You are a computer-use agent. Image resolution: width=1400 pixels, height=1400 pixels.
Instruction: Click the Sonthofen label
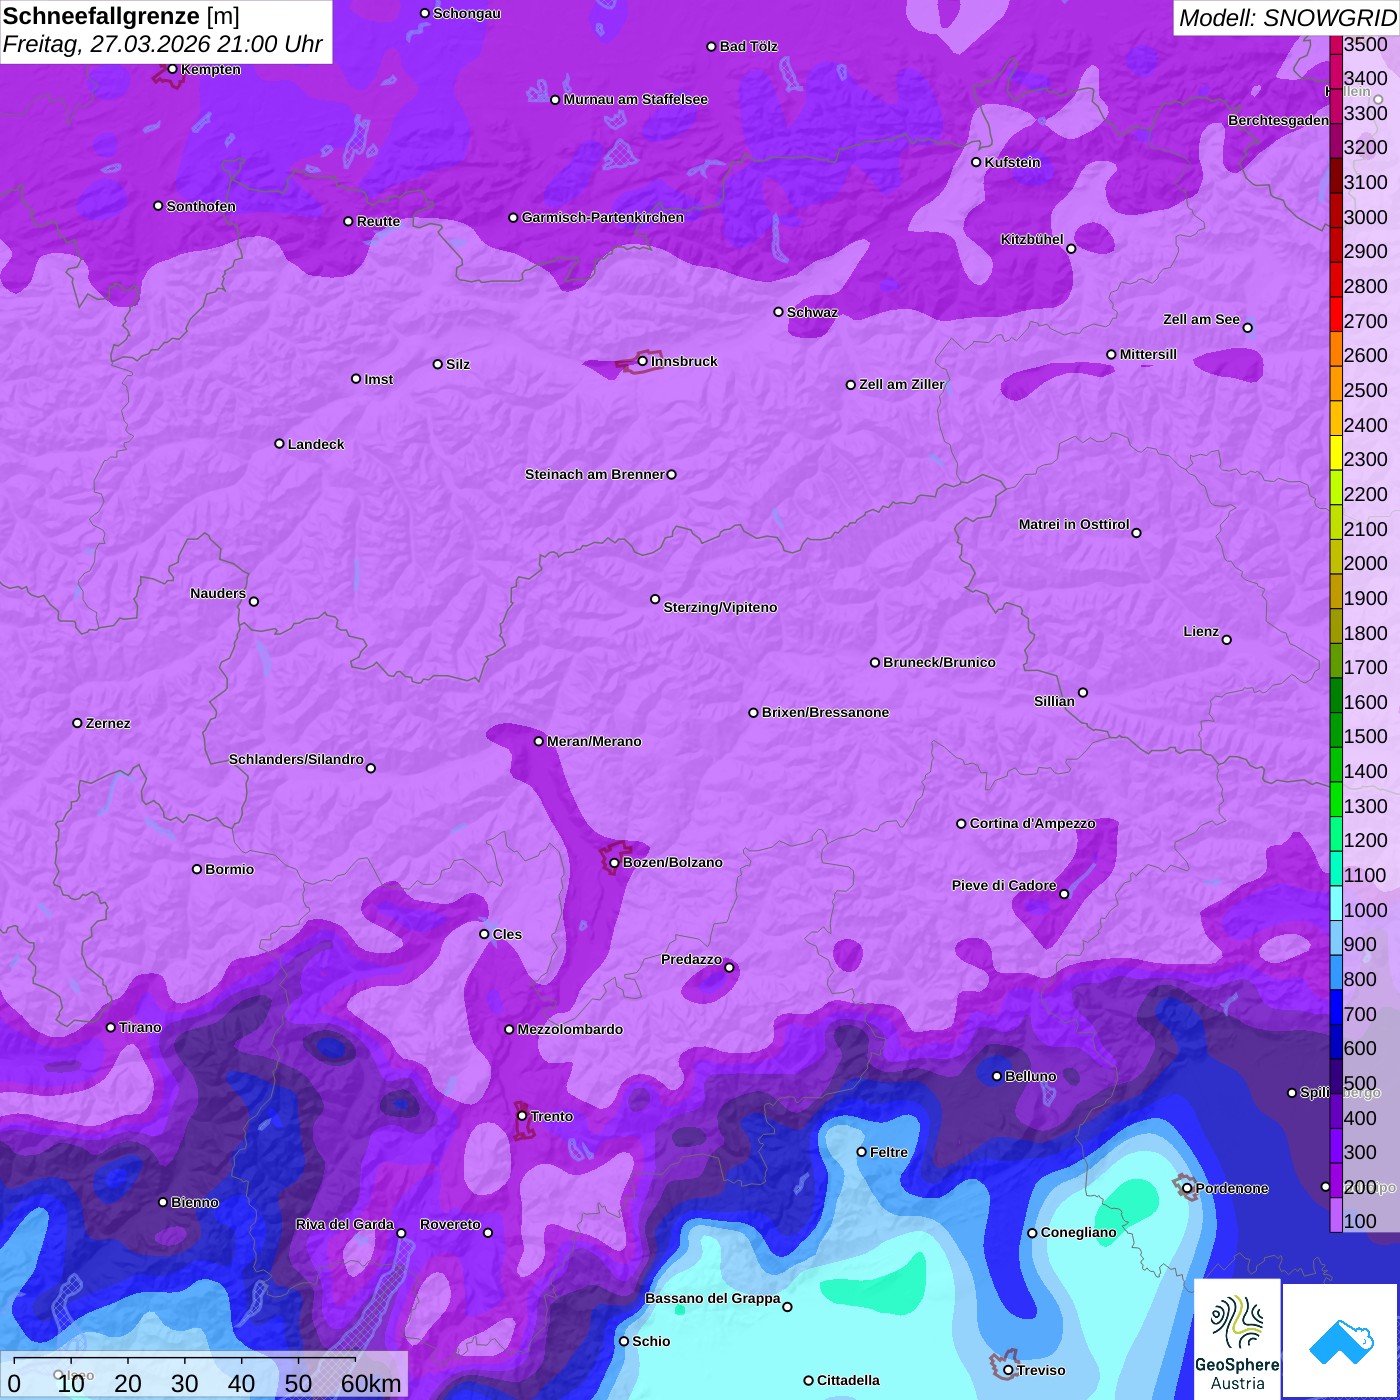click(201, 206)
